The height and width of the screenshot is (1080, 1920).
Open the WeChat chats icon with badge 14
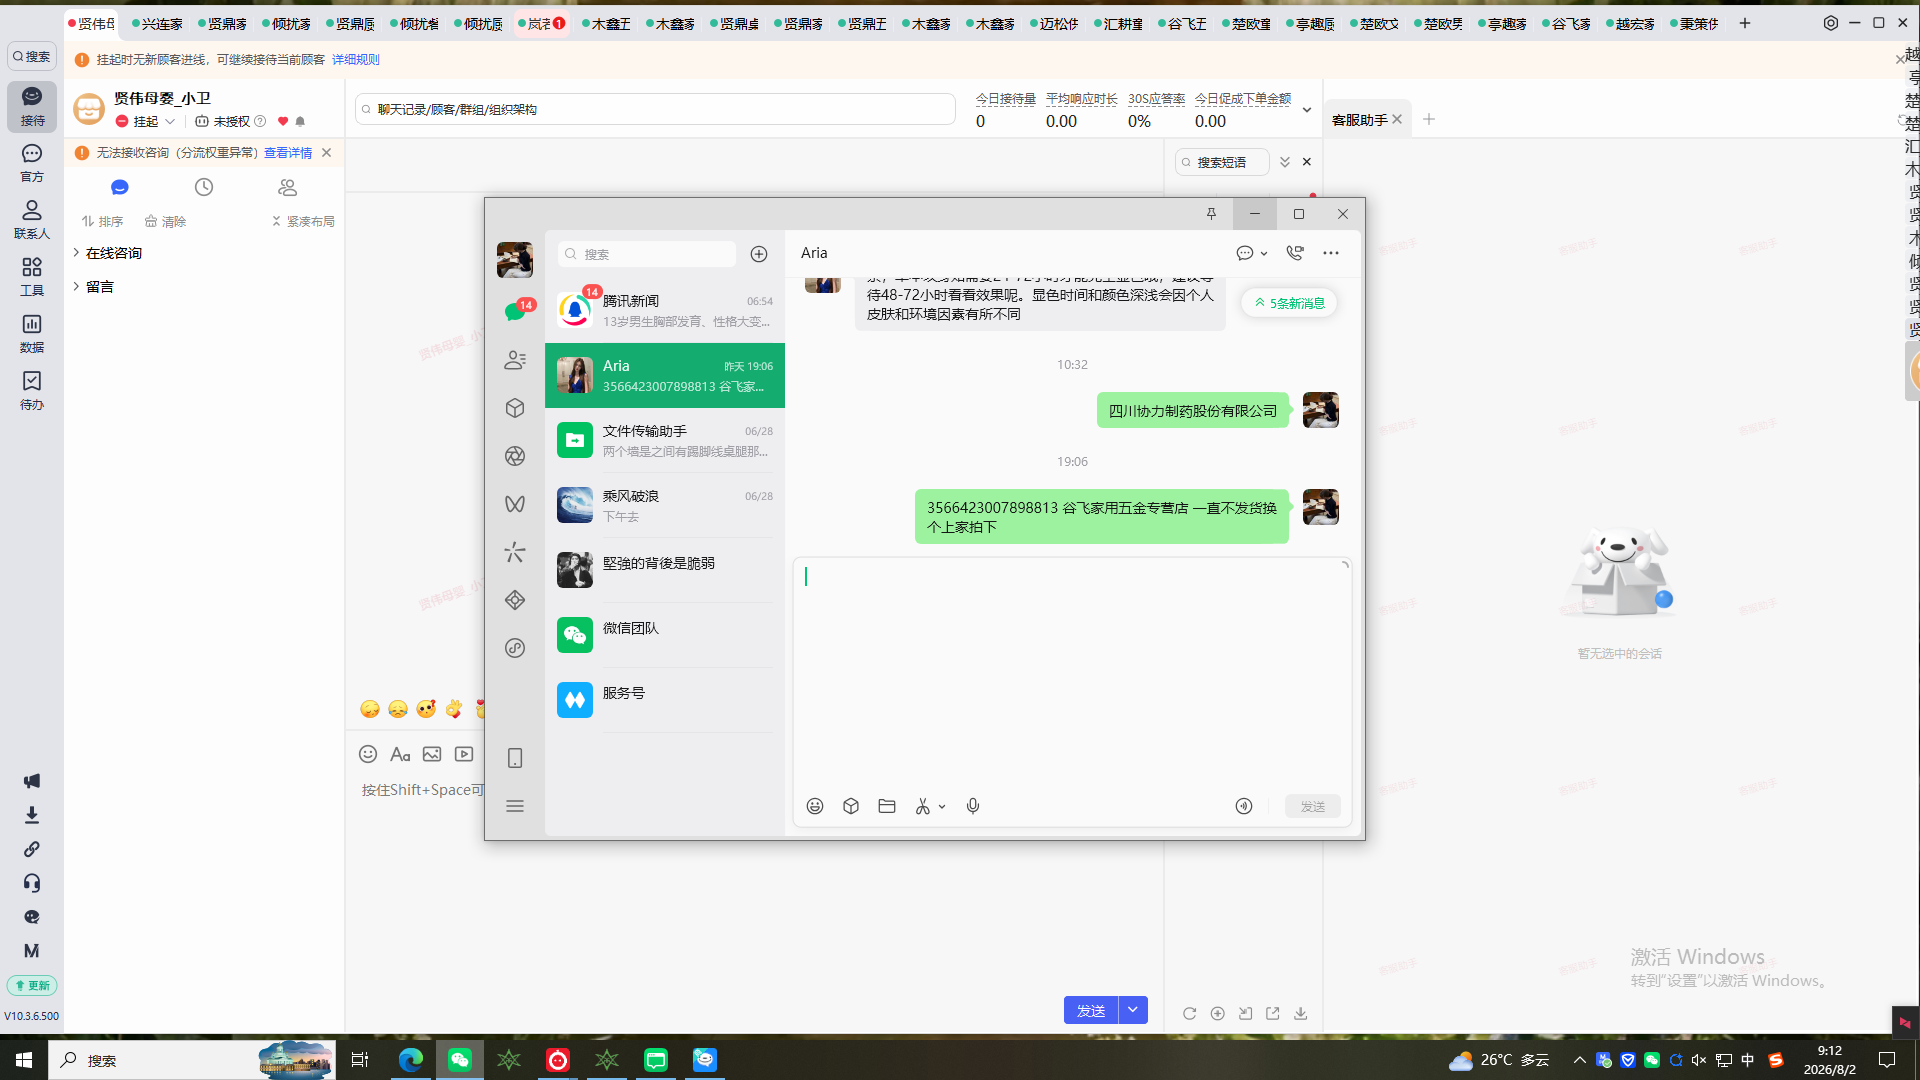point(515,312)
